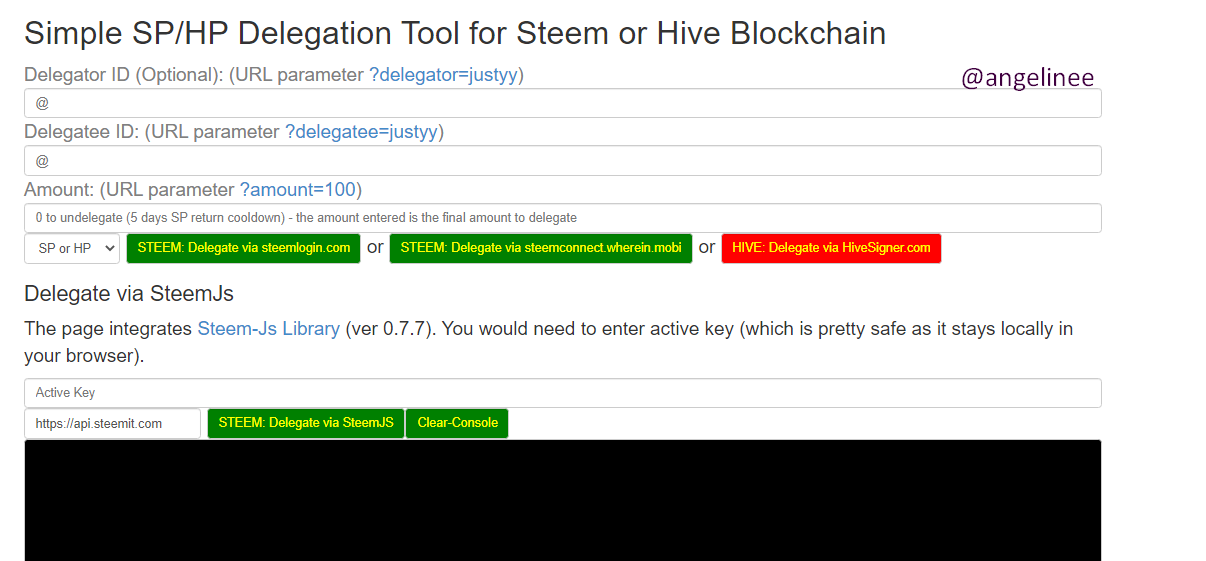Click the https://api.steemit.com node field
Screen dimensions: 1206x561
[112, 424]
